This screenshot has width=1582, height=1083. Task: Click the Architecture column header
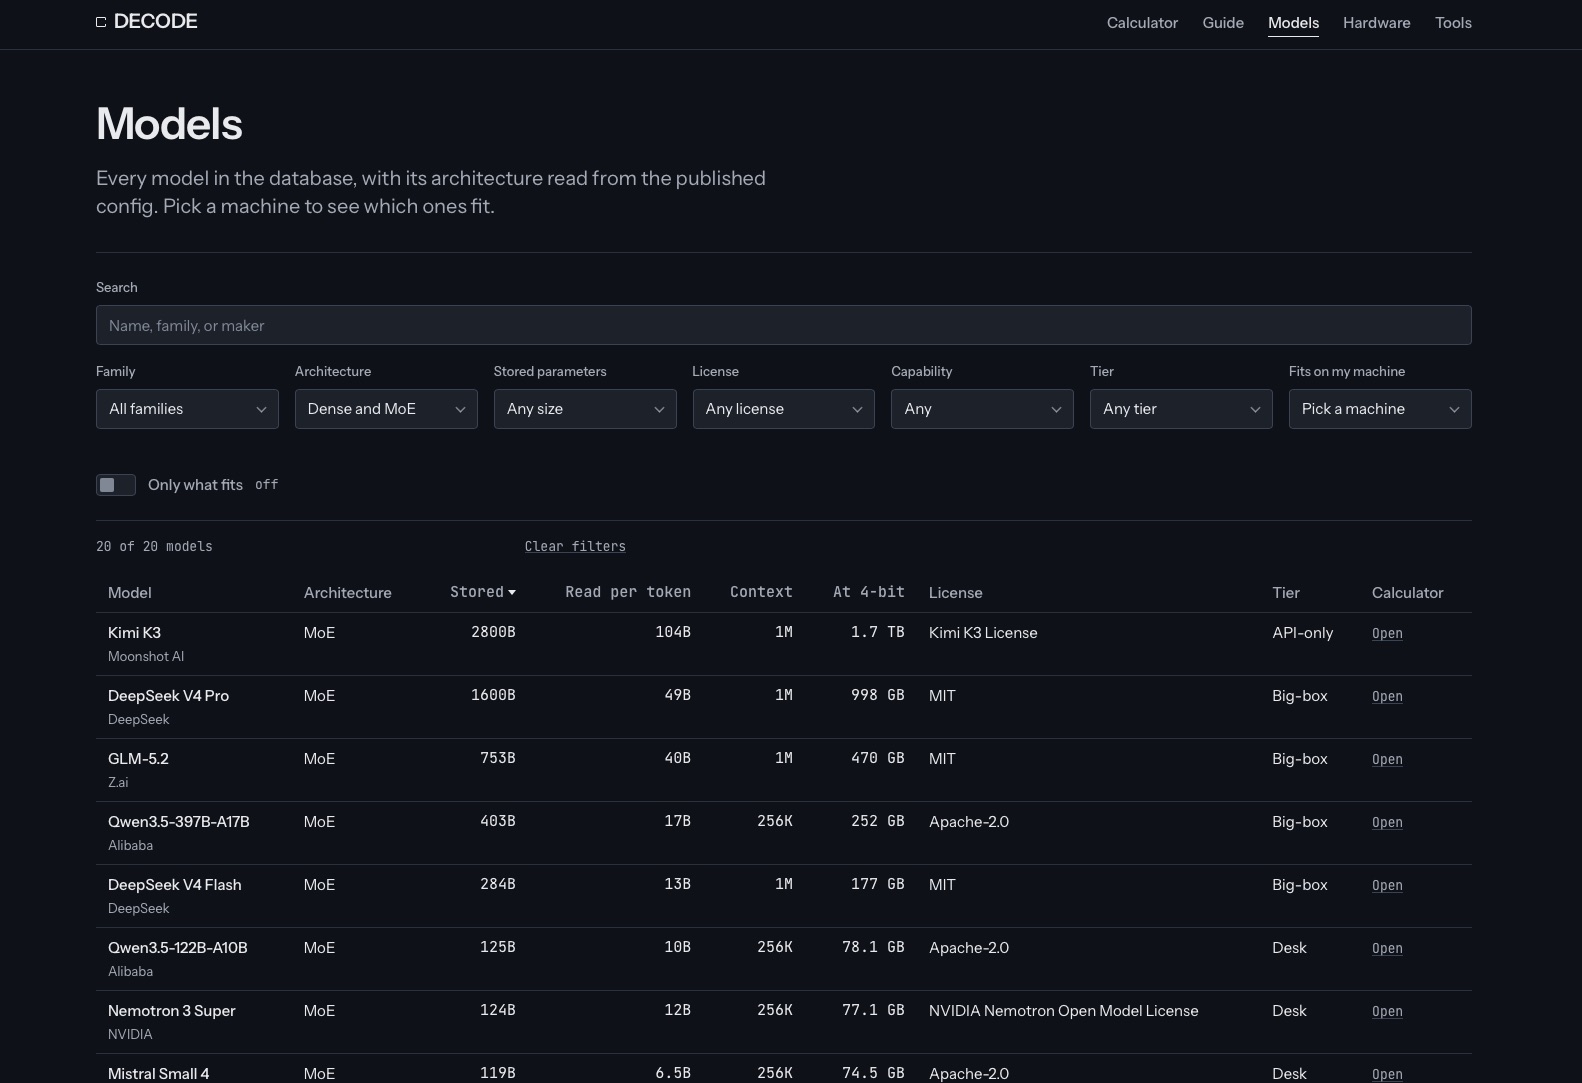[348, 592]
